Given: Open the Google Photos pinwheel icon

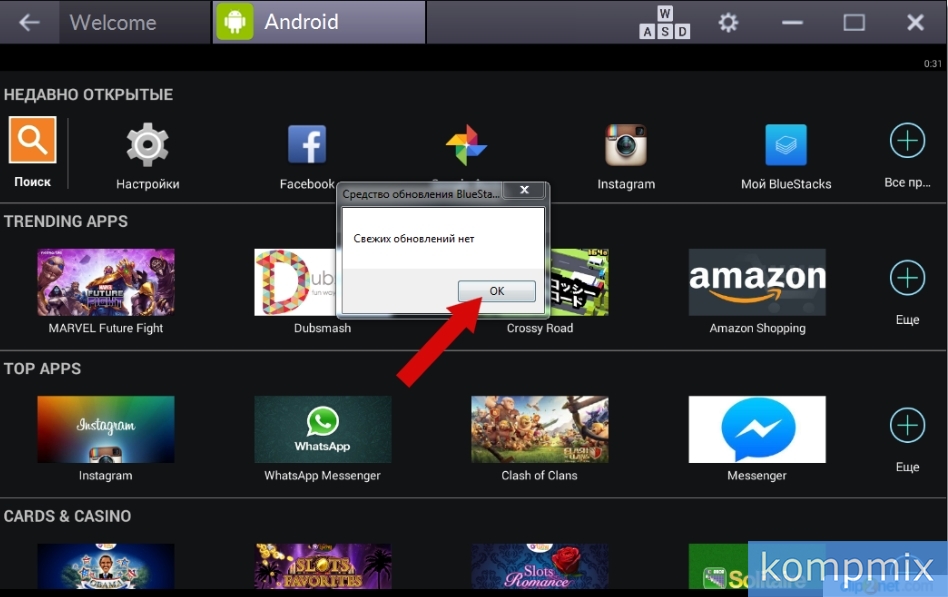Looking at the screenshot, I should [x=466, y=145].
